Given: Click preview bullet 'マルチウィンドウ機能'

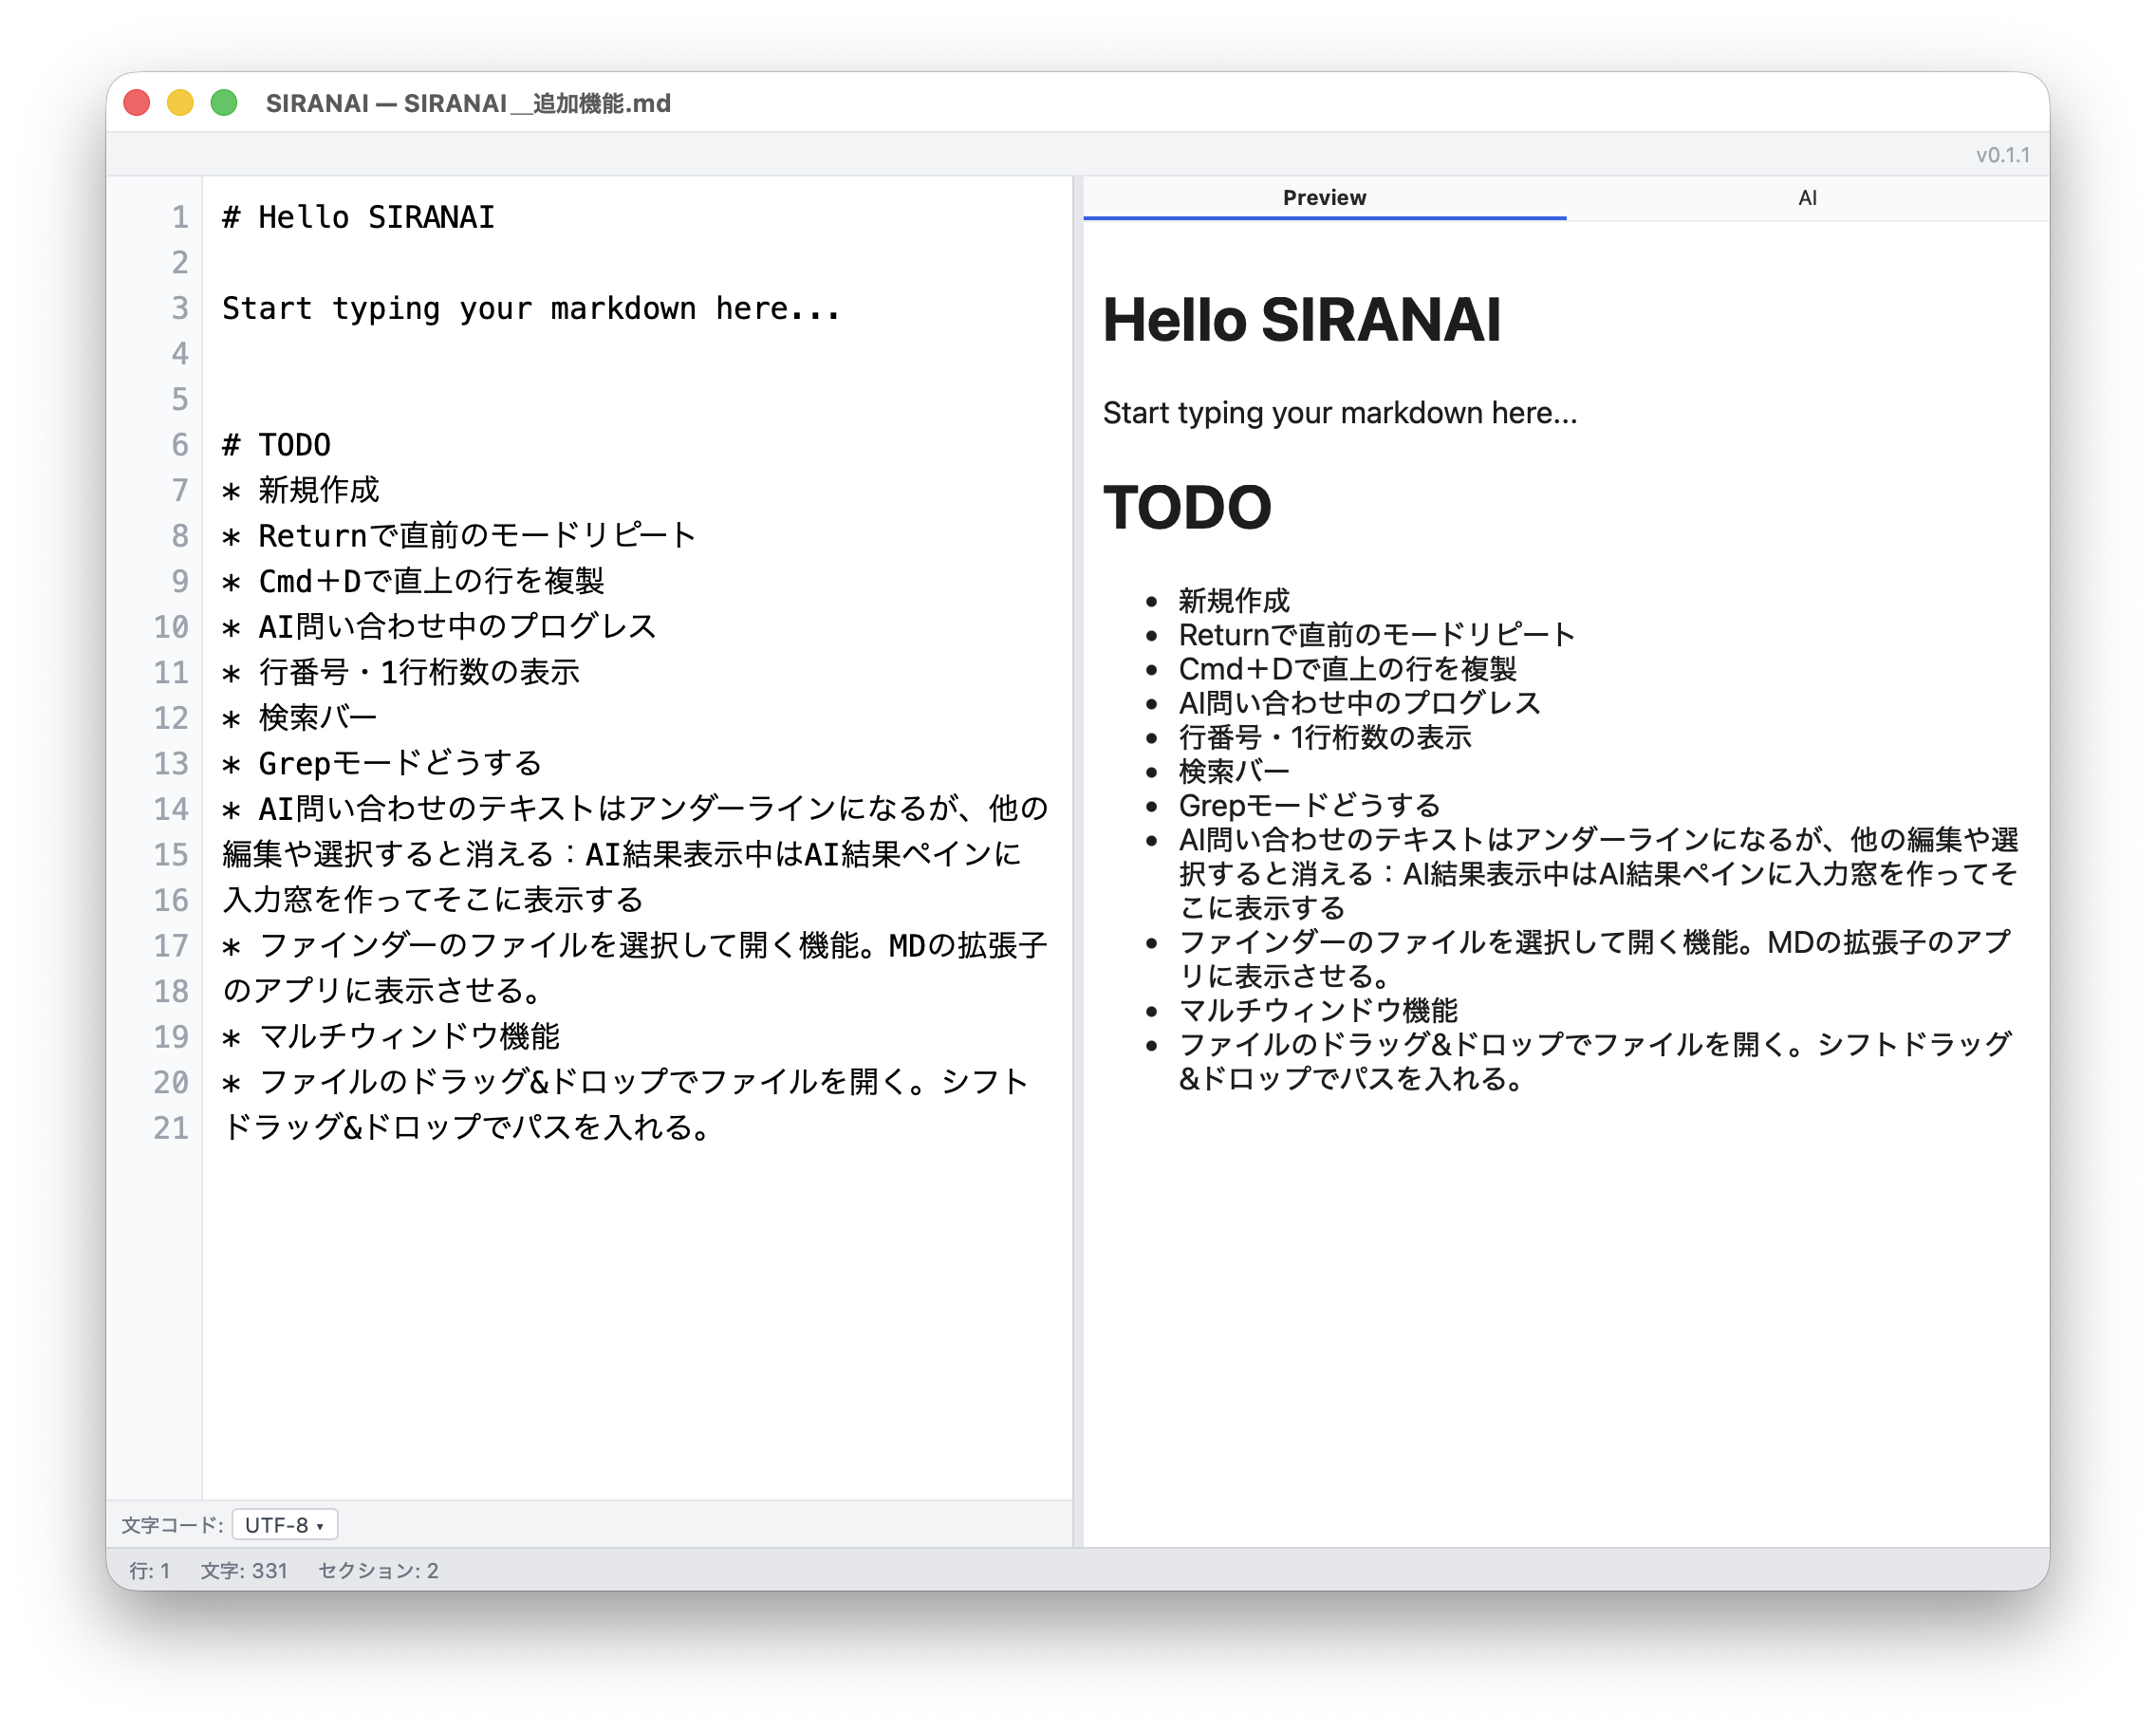Looking at the screenshot, I should point(1318,1010).
